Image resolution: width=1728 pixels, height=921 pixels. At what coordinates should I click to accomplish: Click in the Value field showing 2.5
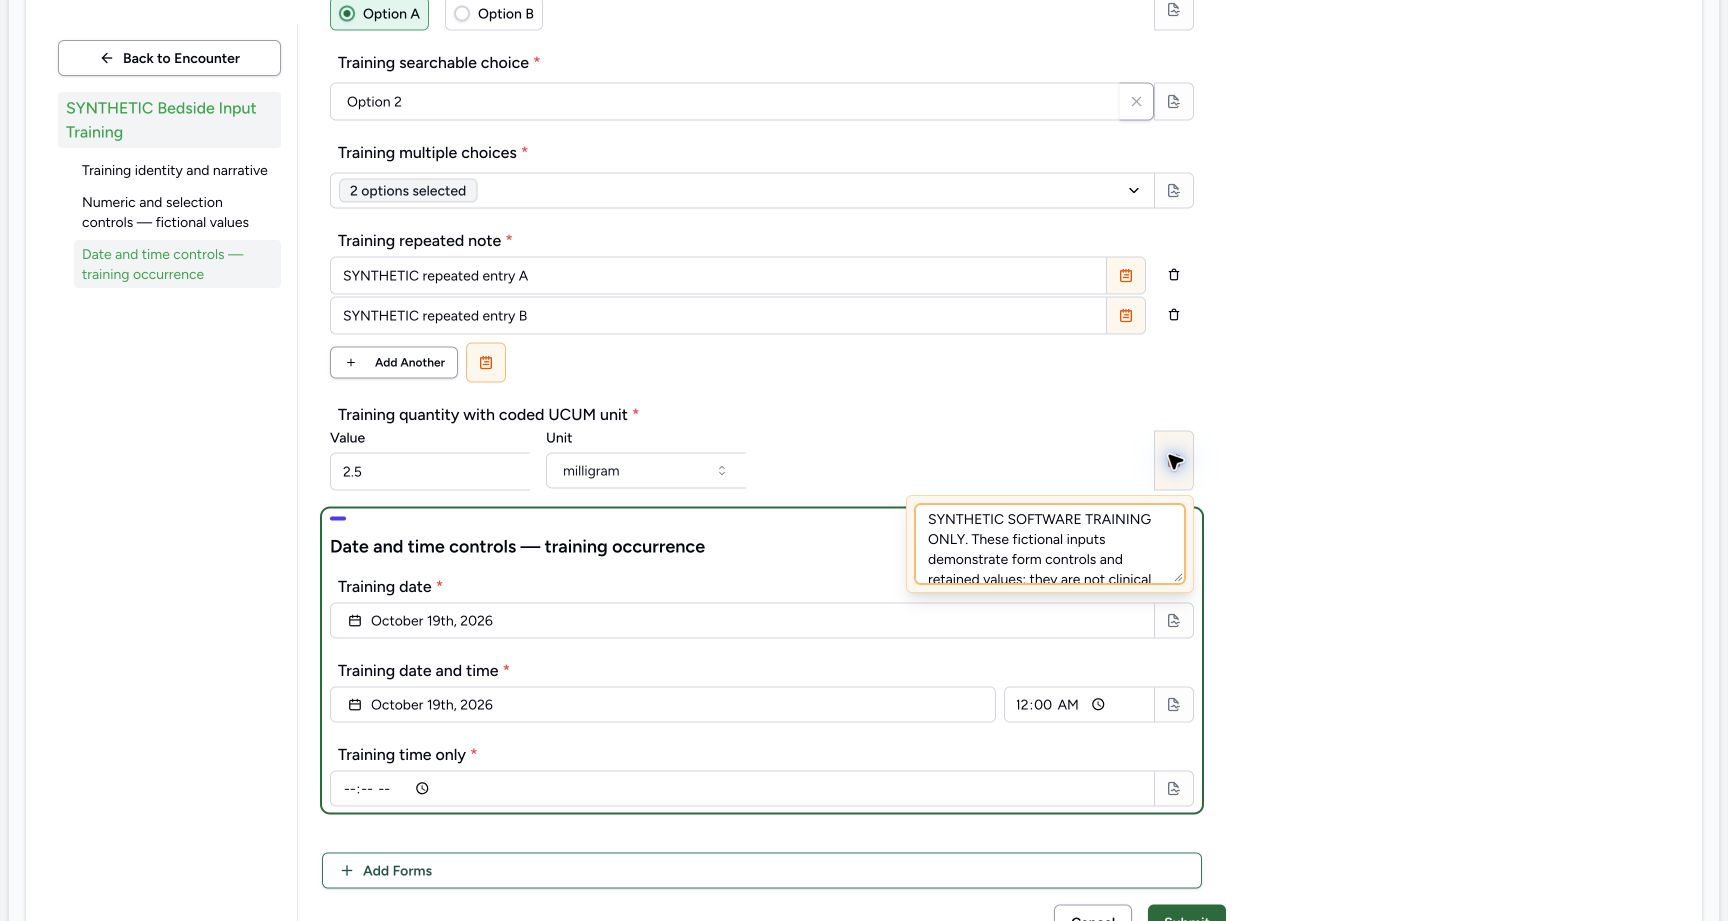click(430, 472)
